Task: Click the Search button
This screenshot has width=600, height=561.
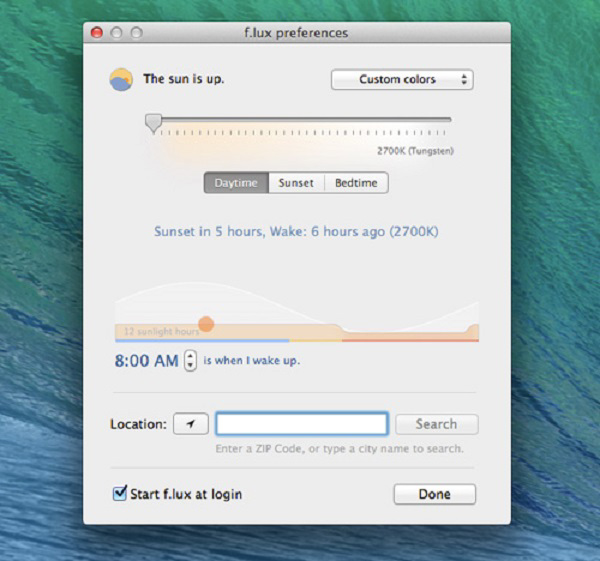Action: [436, 424]
